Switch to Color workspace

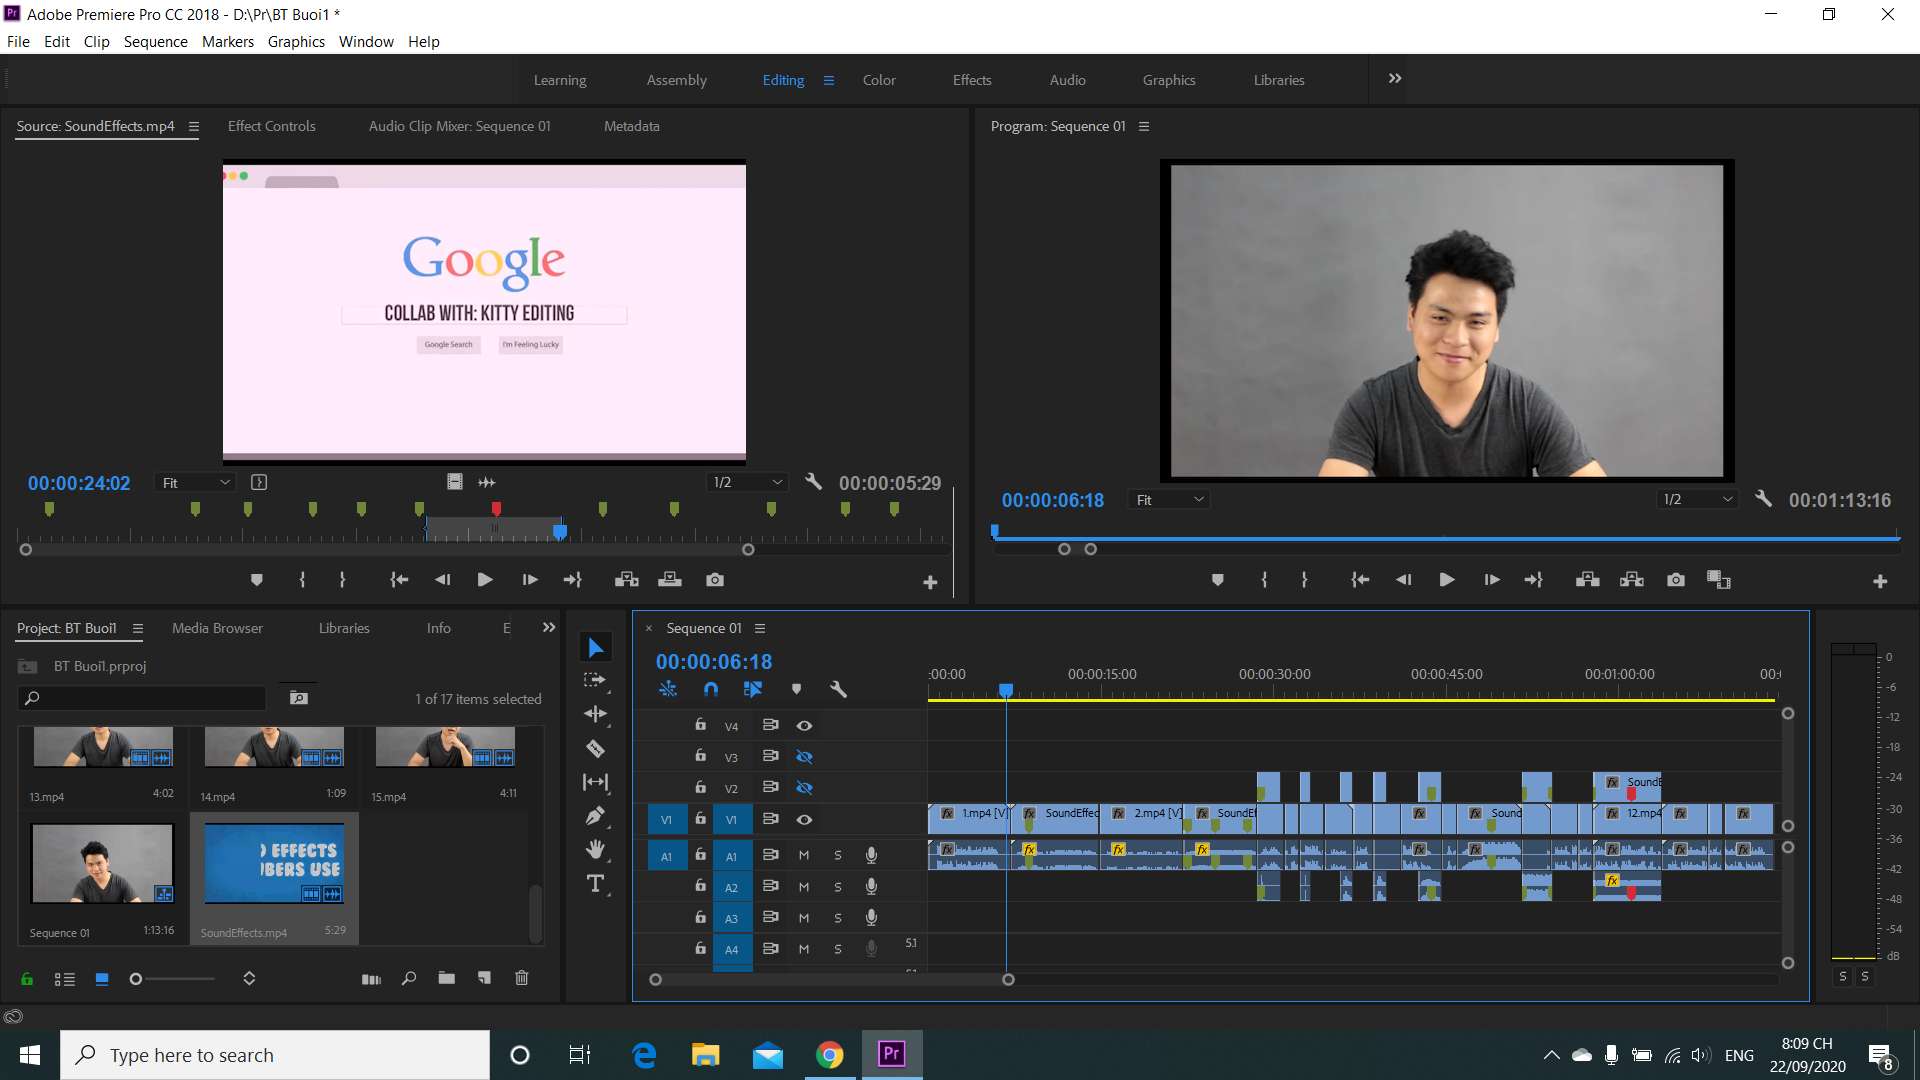pos(879,80)
